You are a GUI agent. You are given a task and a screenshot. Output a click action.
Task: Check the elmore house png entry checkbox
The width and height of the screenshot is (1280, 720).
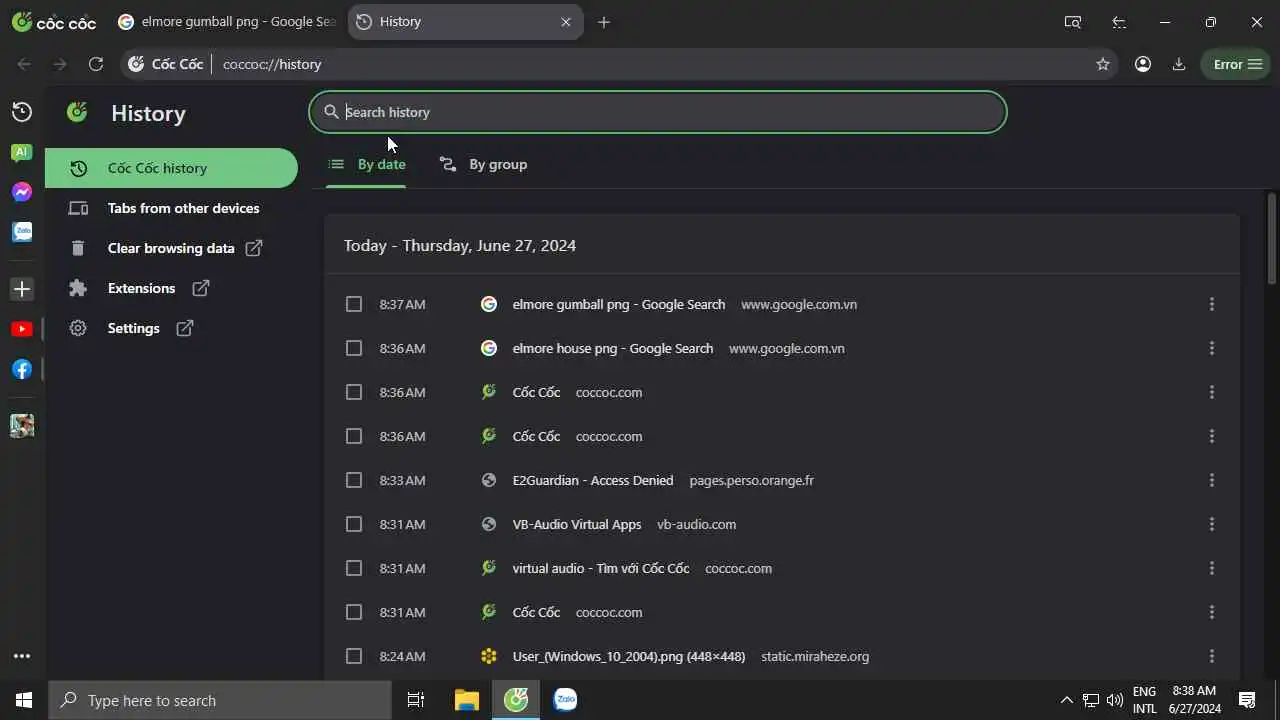click(354, 348)
